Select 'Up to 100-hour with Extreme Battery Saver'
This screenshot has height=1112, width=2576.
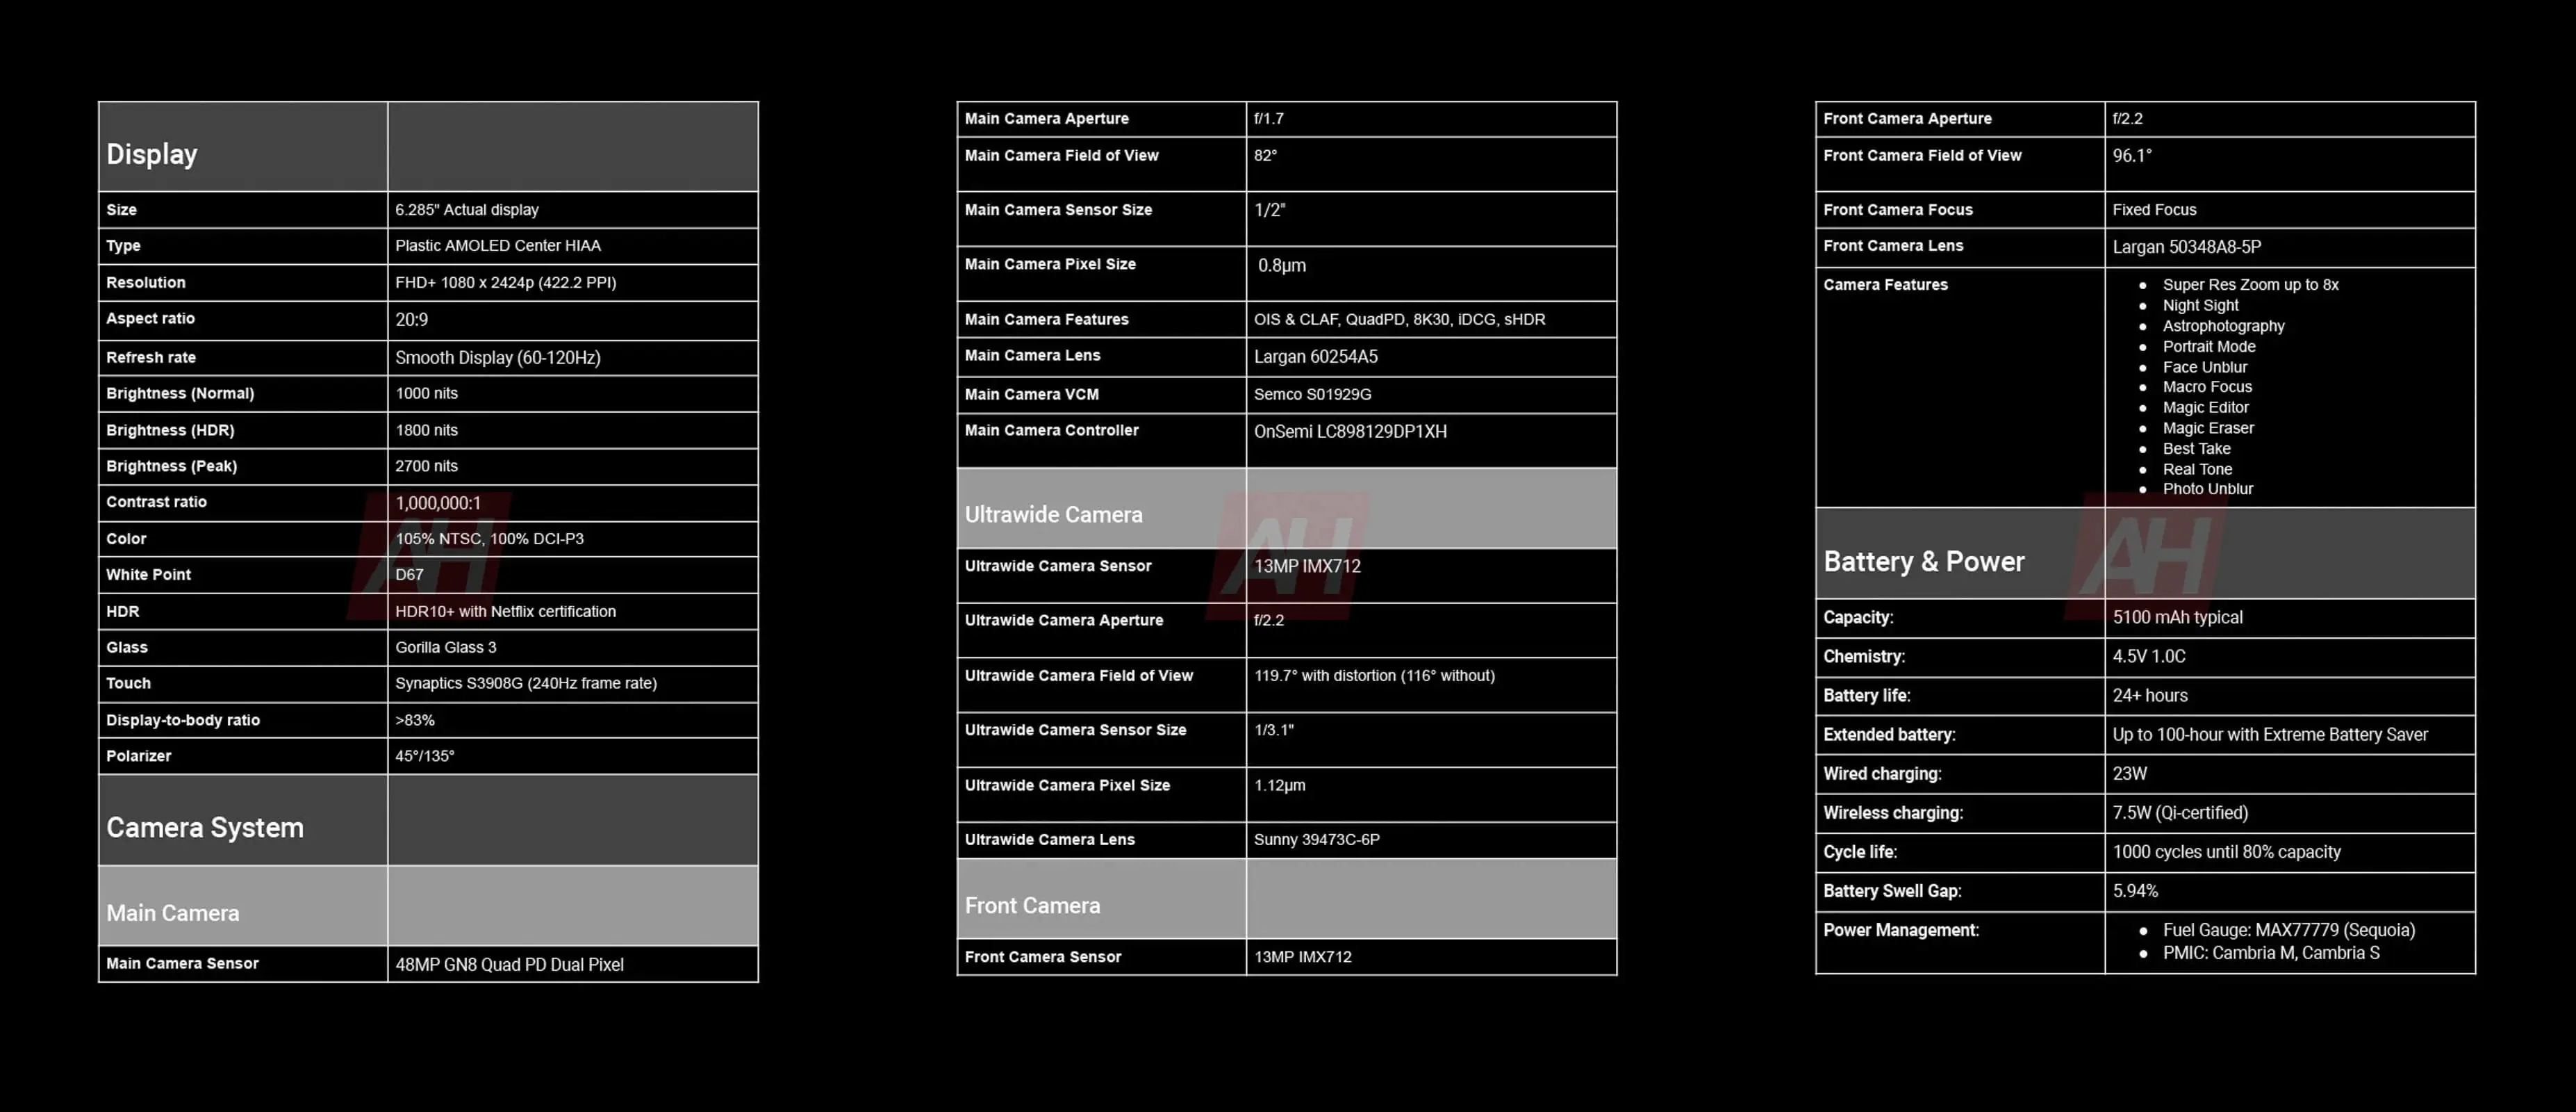pyautogui.click(x=2270, y=735)
